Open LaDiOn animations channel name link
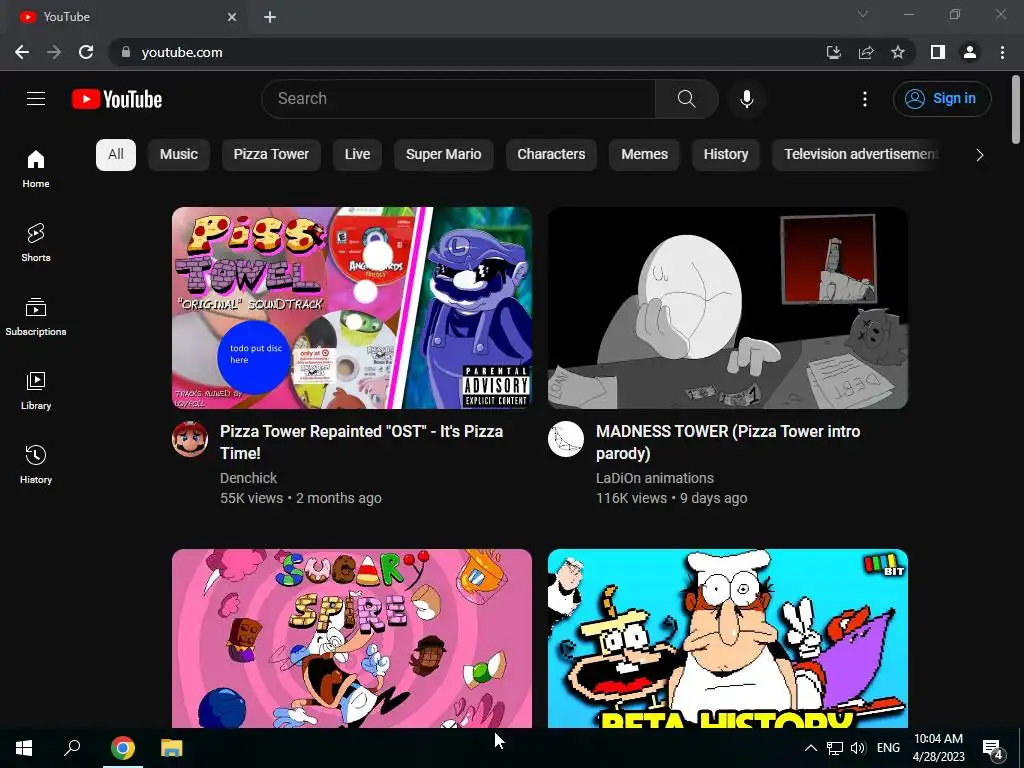Image resolution: width=1024 pixels, height=768 pixels. pos(654,478)
